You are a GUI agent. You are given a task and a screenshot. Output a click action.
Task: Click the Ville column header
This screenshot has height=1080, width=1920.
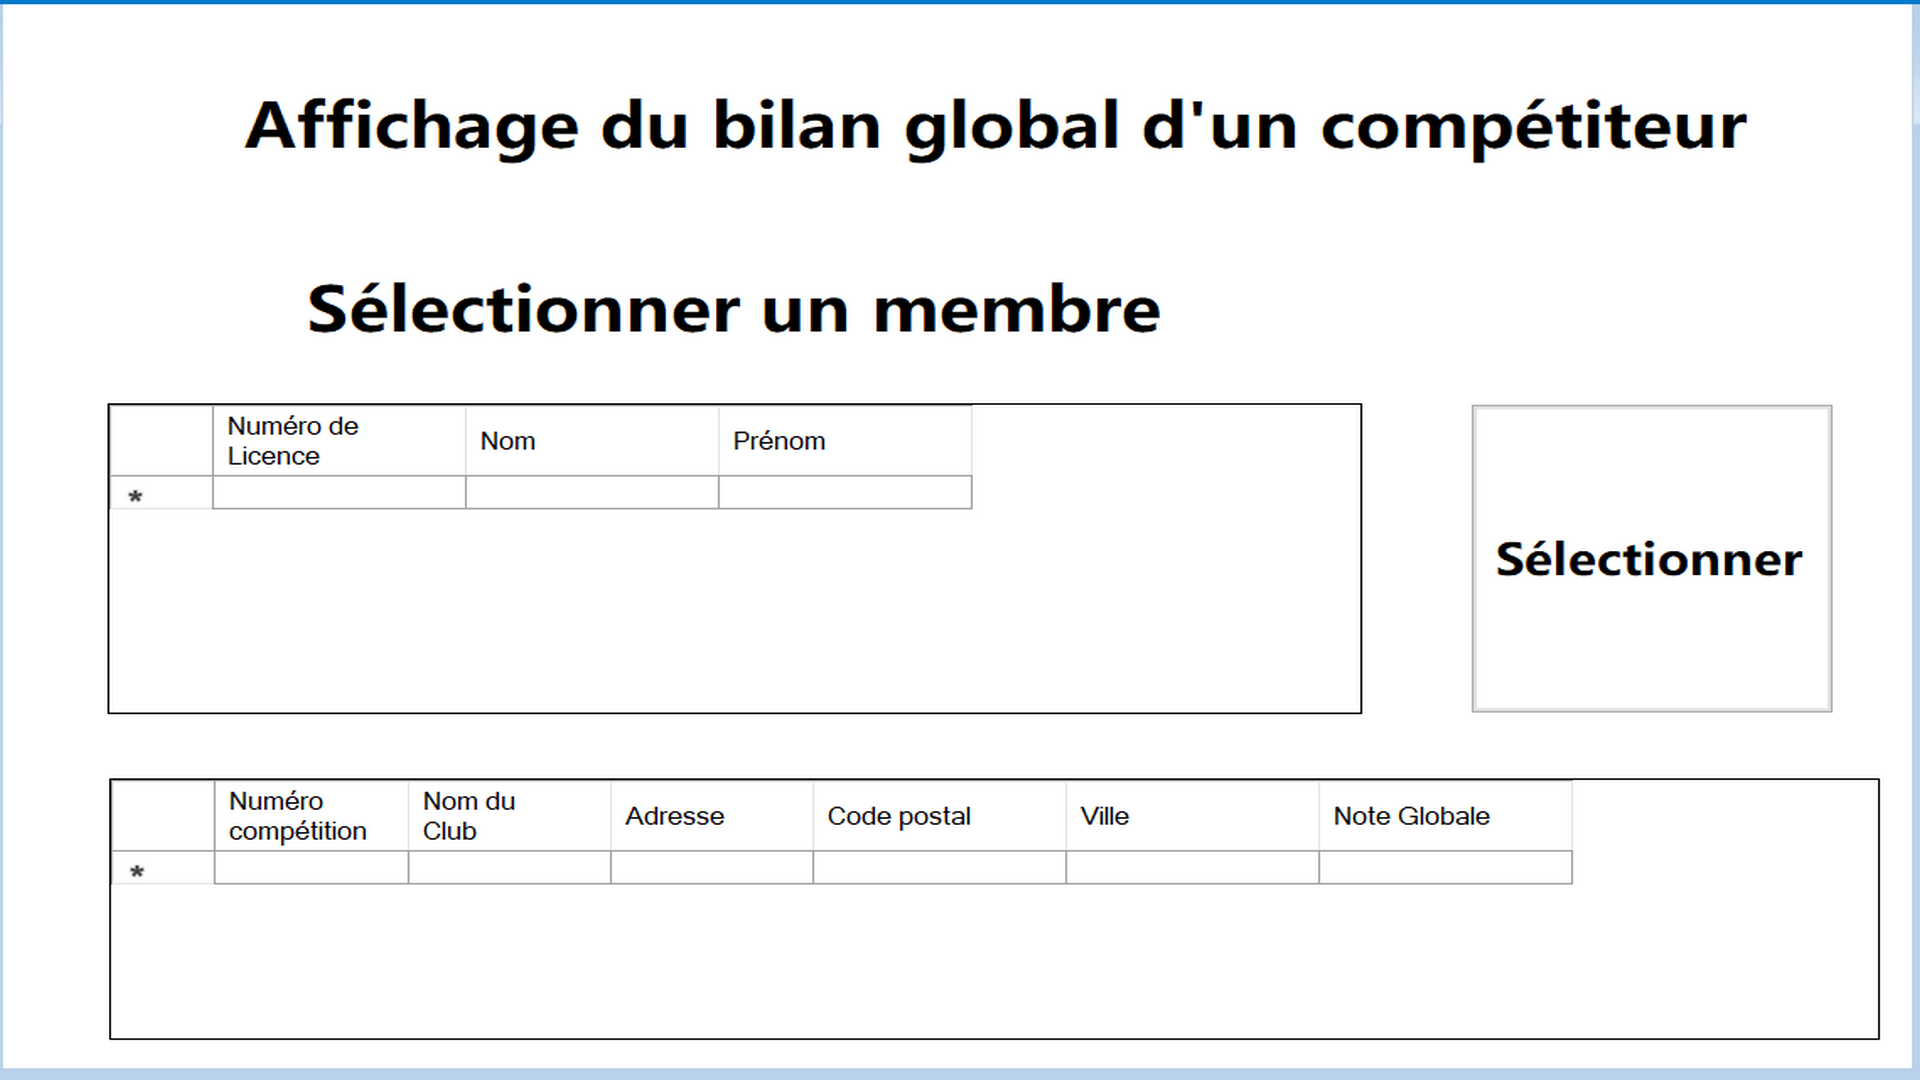tap(1191, 816)
